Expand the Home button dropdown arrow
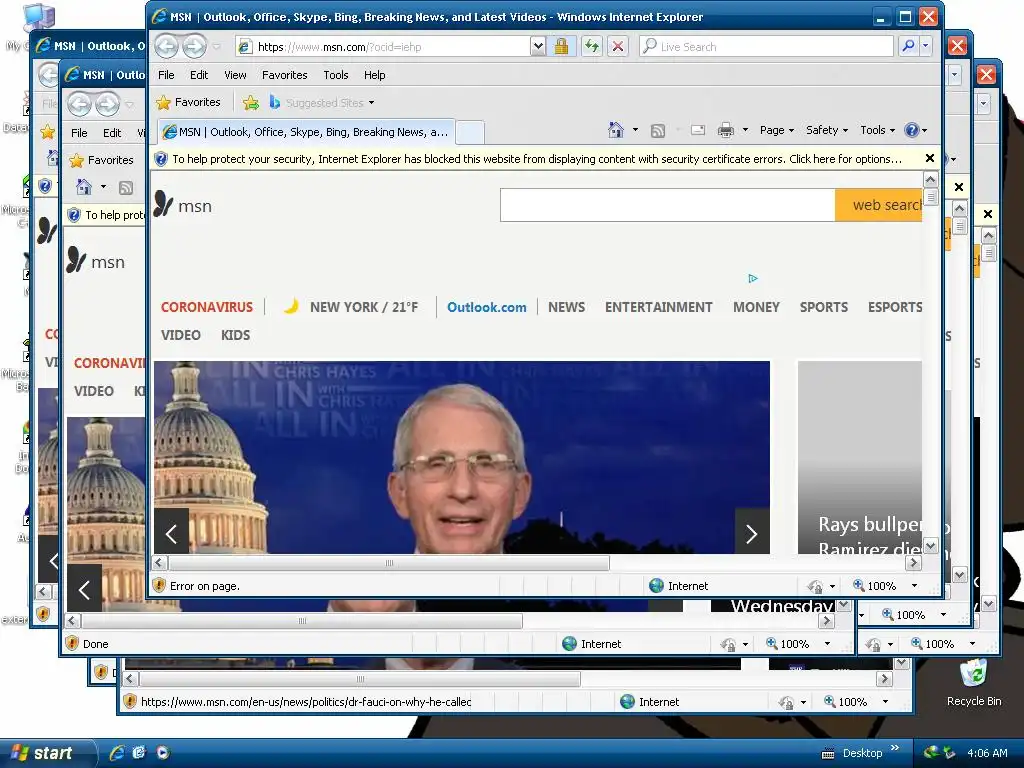The image size is (1024, 768). coord(635,130)
